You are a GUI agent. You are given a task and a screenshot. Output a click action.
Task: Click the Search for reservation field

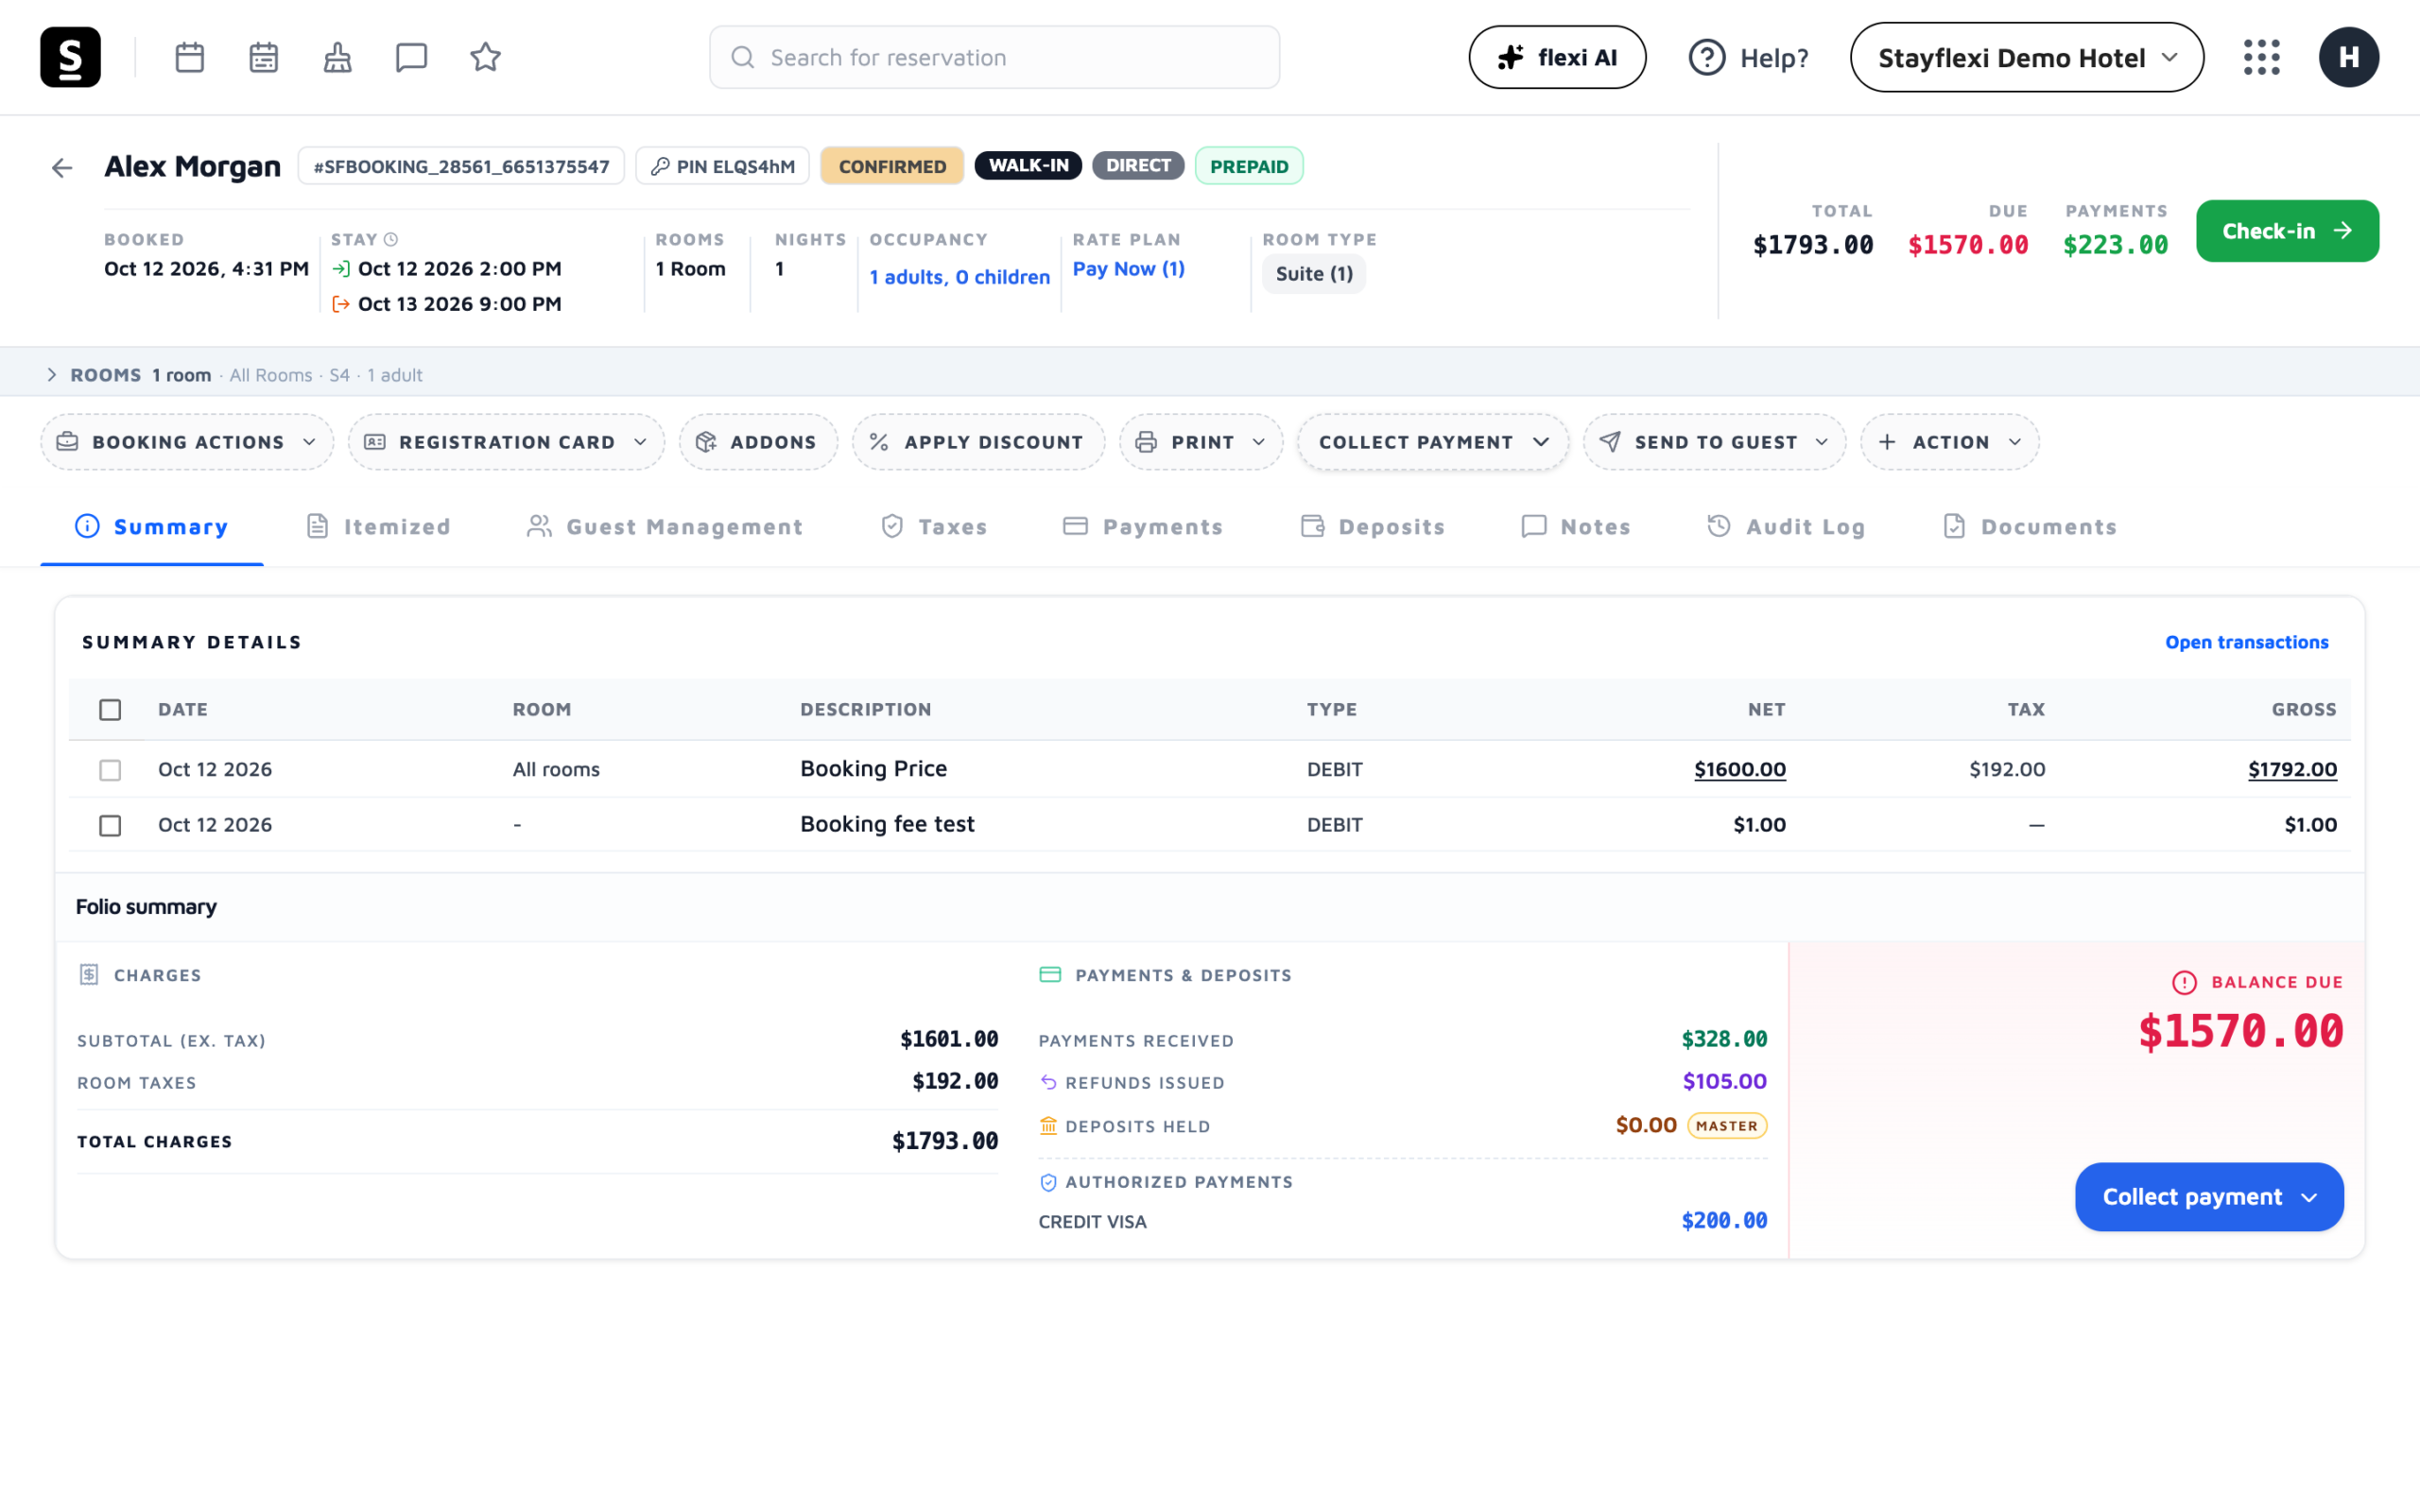tap(994, 57)
